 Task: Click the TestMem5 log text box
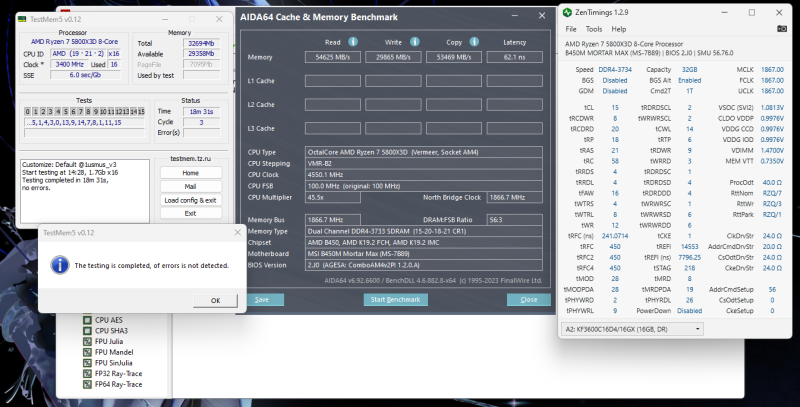[x=85, y=191]
